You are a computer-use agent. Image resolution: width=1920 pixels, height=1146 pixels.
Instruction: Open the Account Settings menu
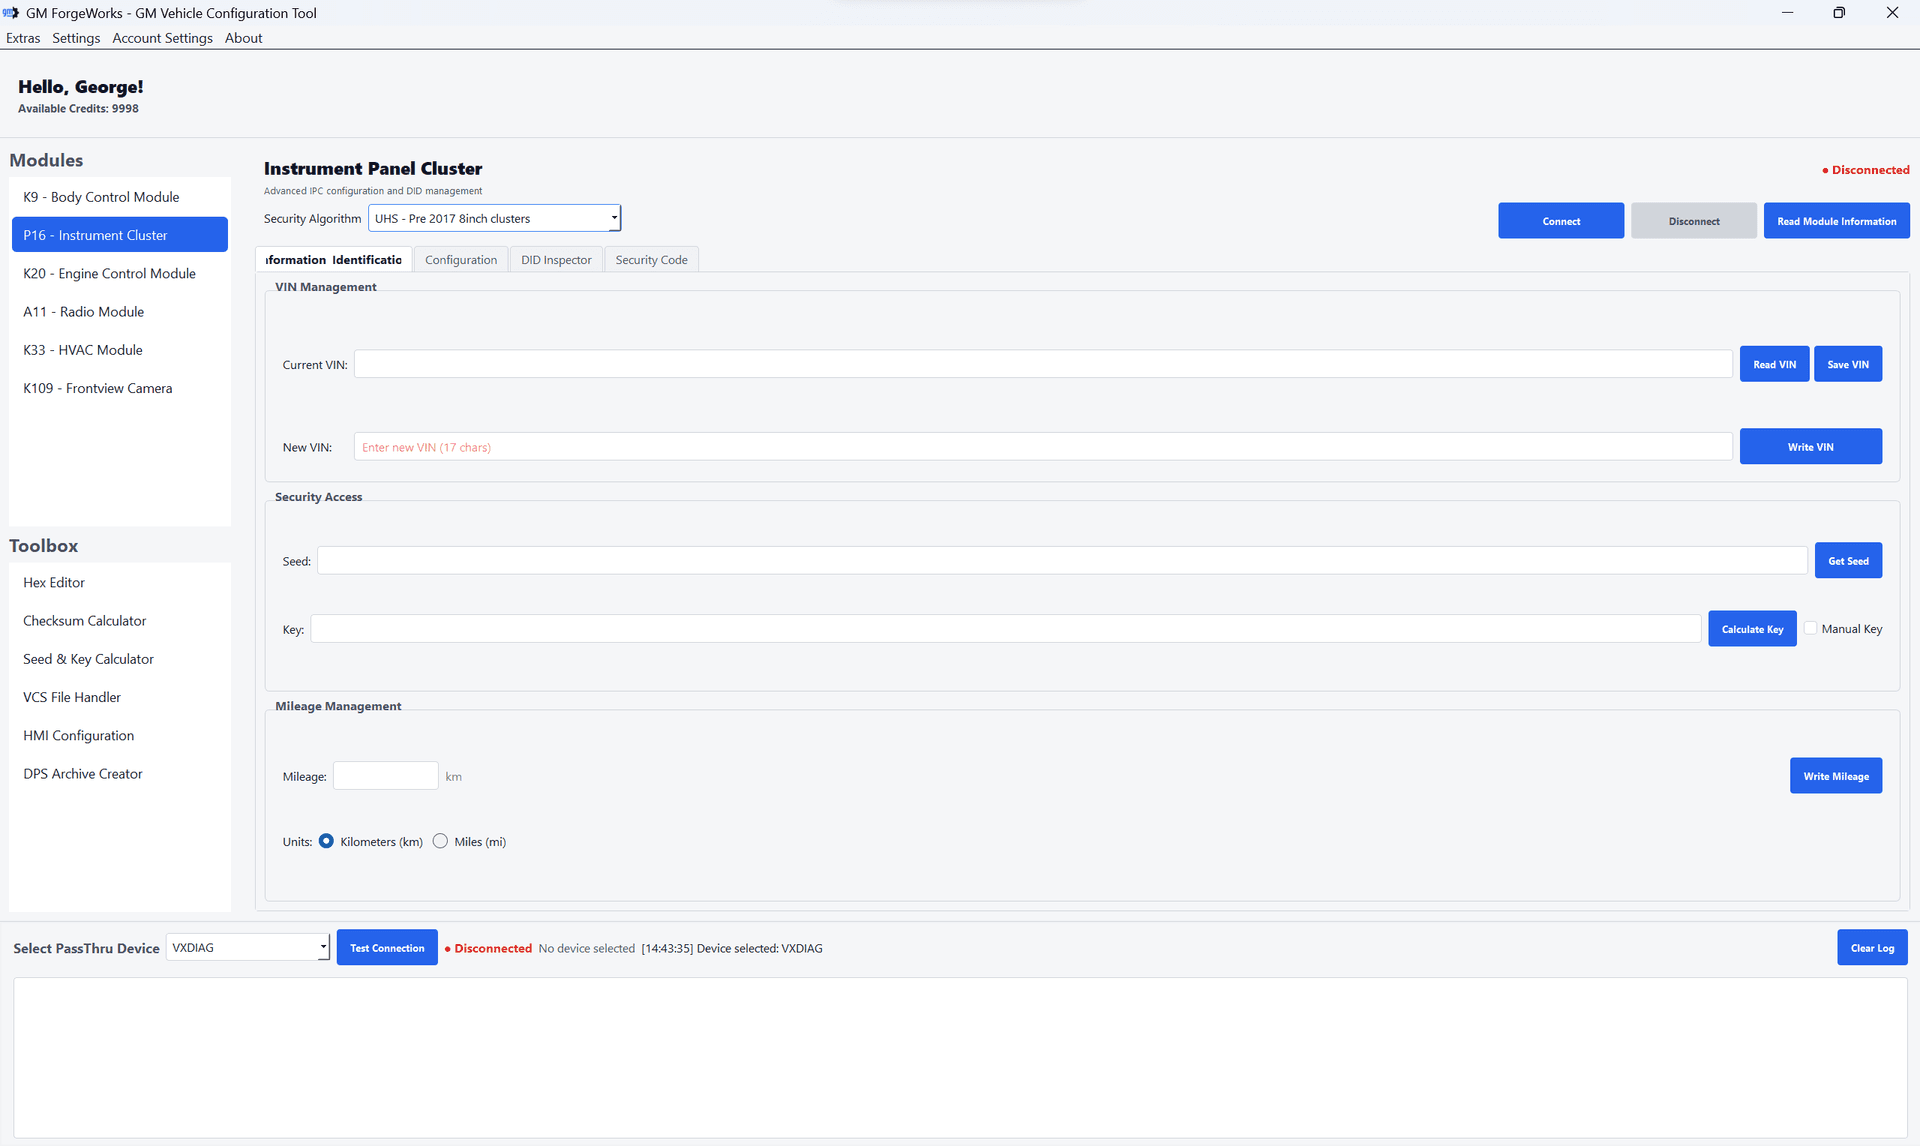coord(162,37)
